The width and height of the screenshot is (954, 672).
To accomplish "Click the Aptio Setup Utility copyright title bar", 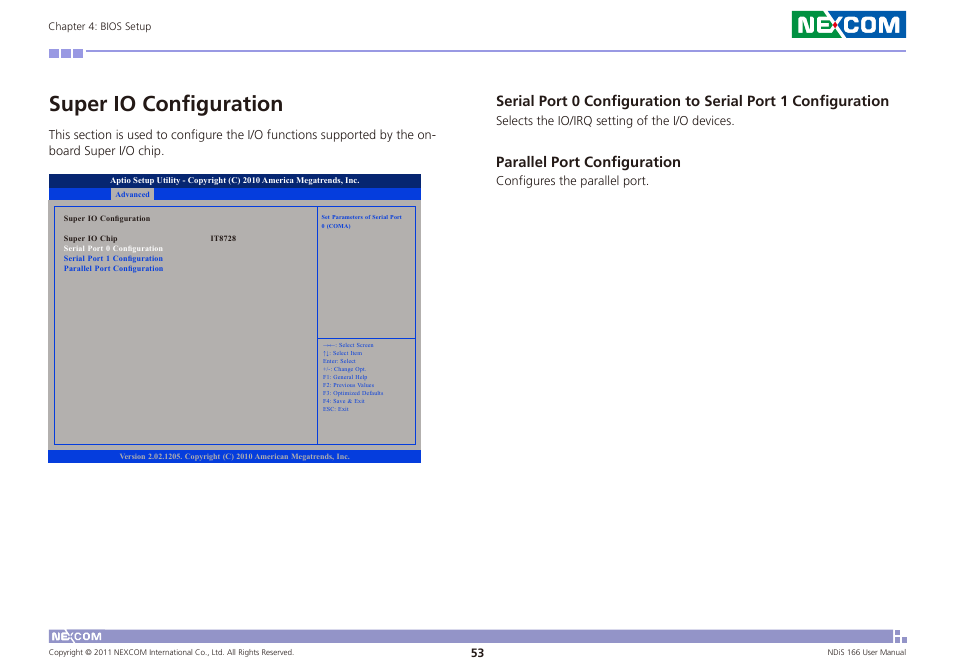I will pos(234,180).
